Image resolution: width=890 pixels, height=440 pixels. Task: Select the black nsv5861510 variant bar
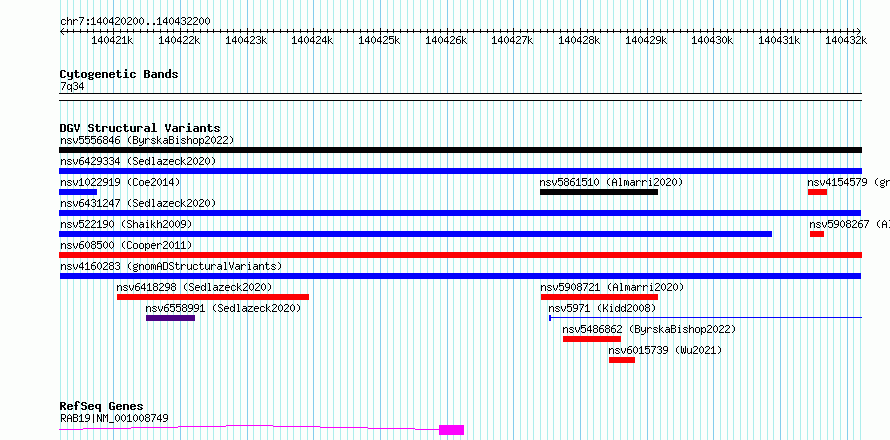click(x=599, y=192)
